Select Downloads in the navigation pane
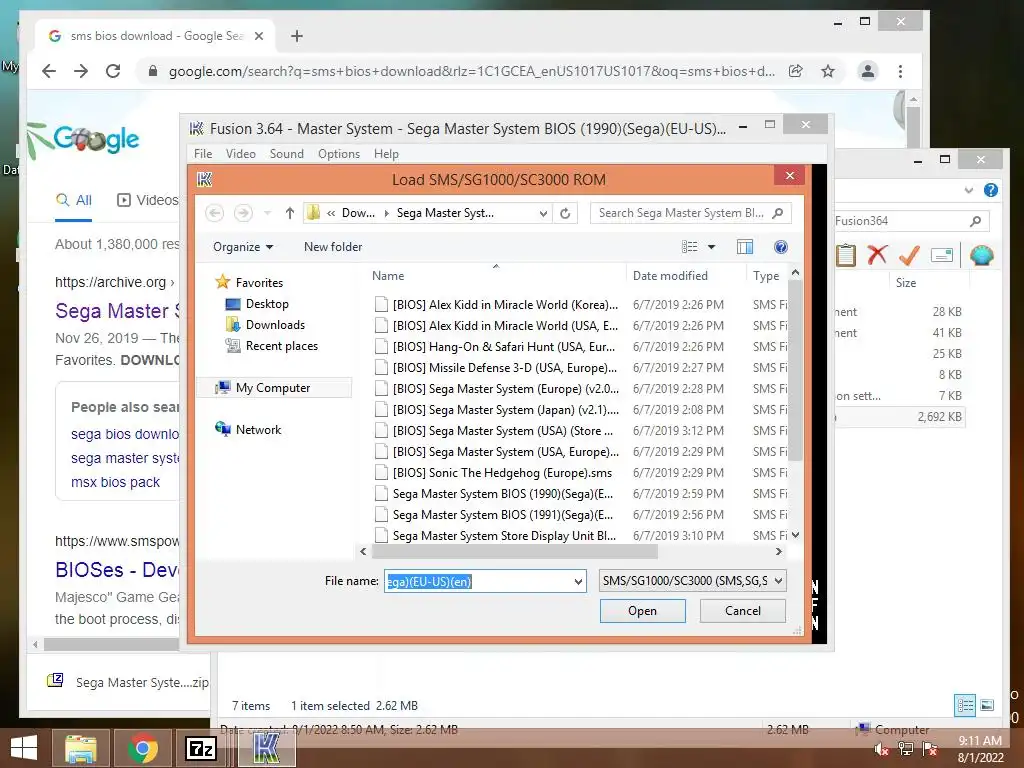Image resolution: width=1024 pixels, height=768 pixels. point(265,325)
